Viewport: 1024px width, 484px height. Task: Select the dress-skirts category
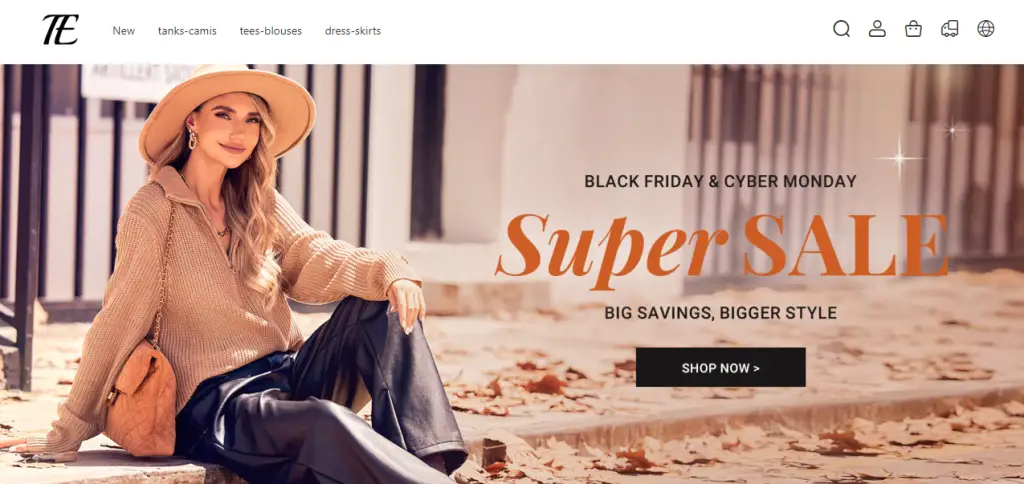coord(353,31)
